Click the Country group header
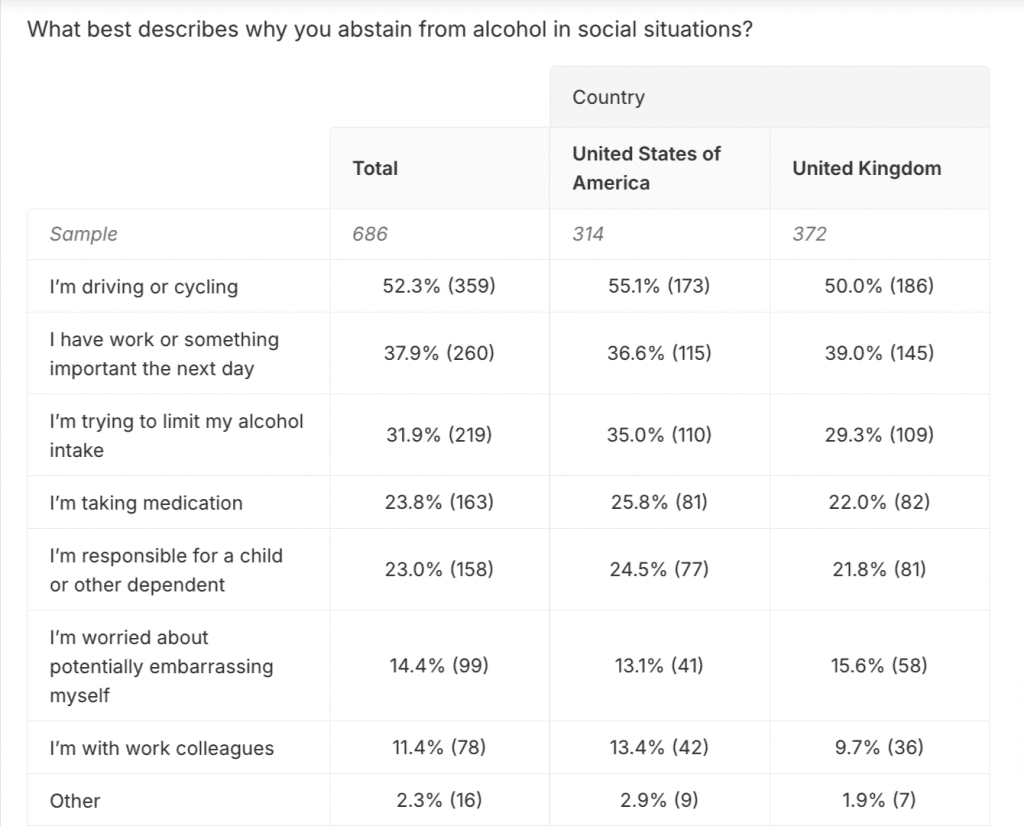1024x826 pixels. point(608,97)
